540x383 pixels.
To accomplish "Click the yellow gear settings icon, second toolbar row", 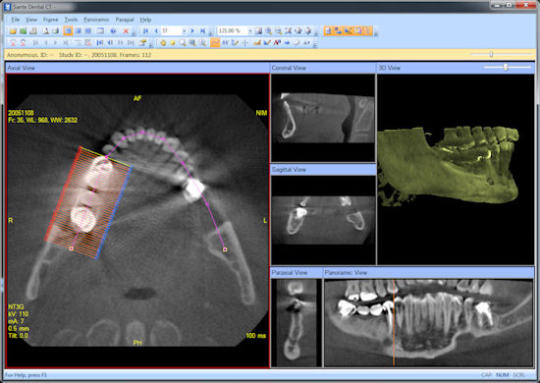I will (163, 43).
